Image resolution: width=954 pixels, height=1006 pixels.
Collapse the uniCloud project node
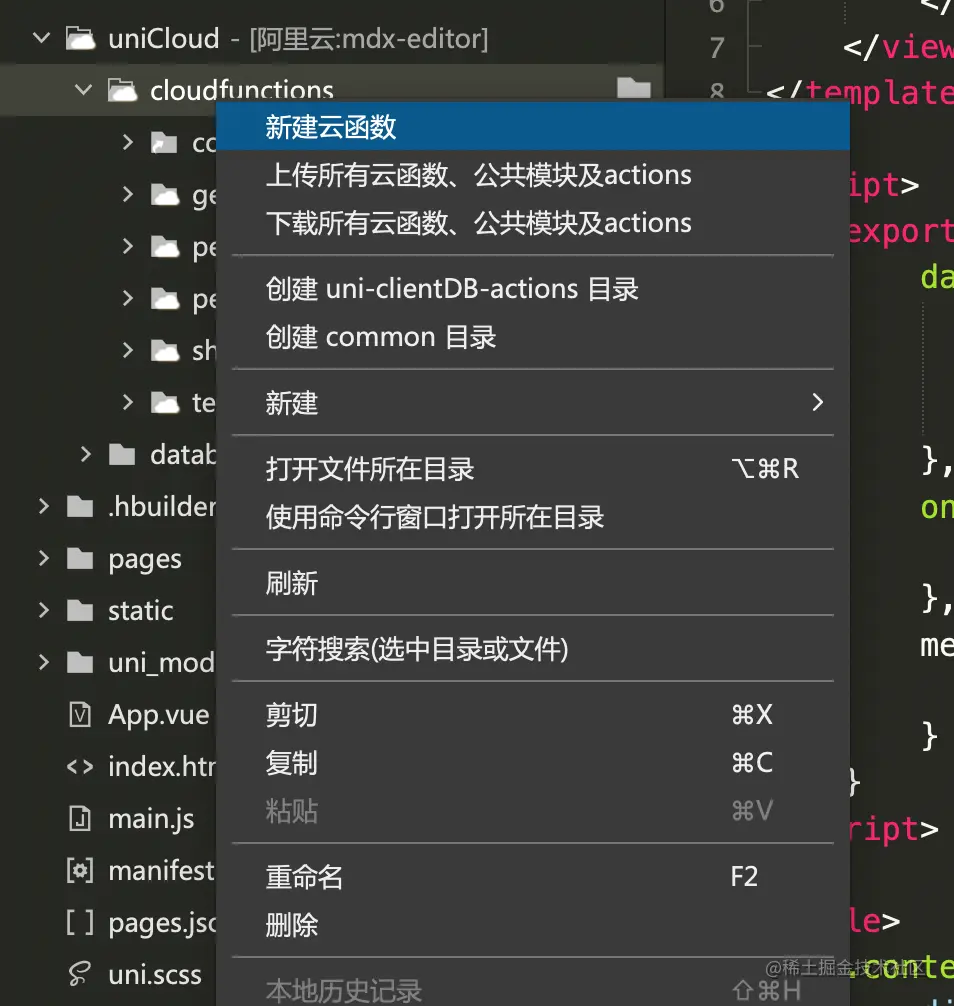40,38
